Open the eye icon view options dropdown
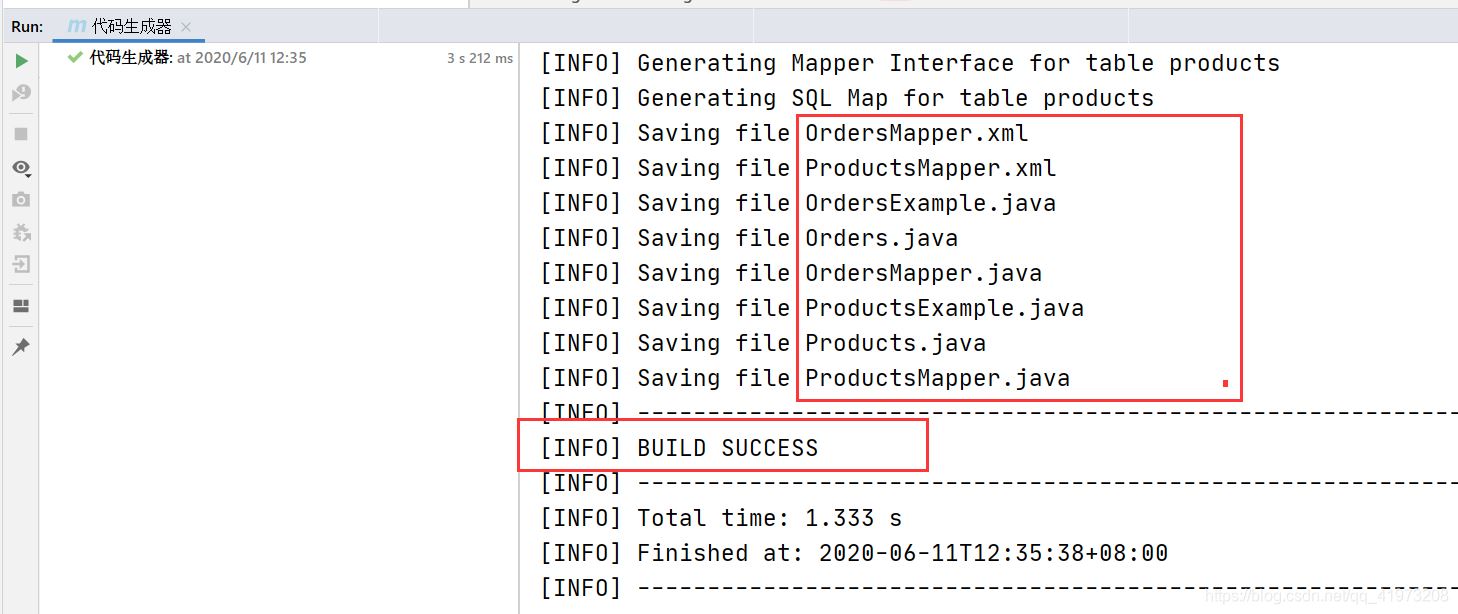 tap(21, 167)
